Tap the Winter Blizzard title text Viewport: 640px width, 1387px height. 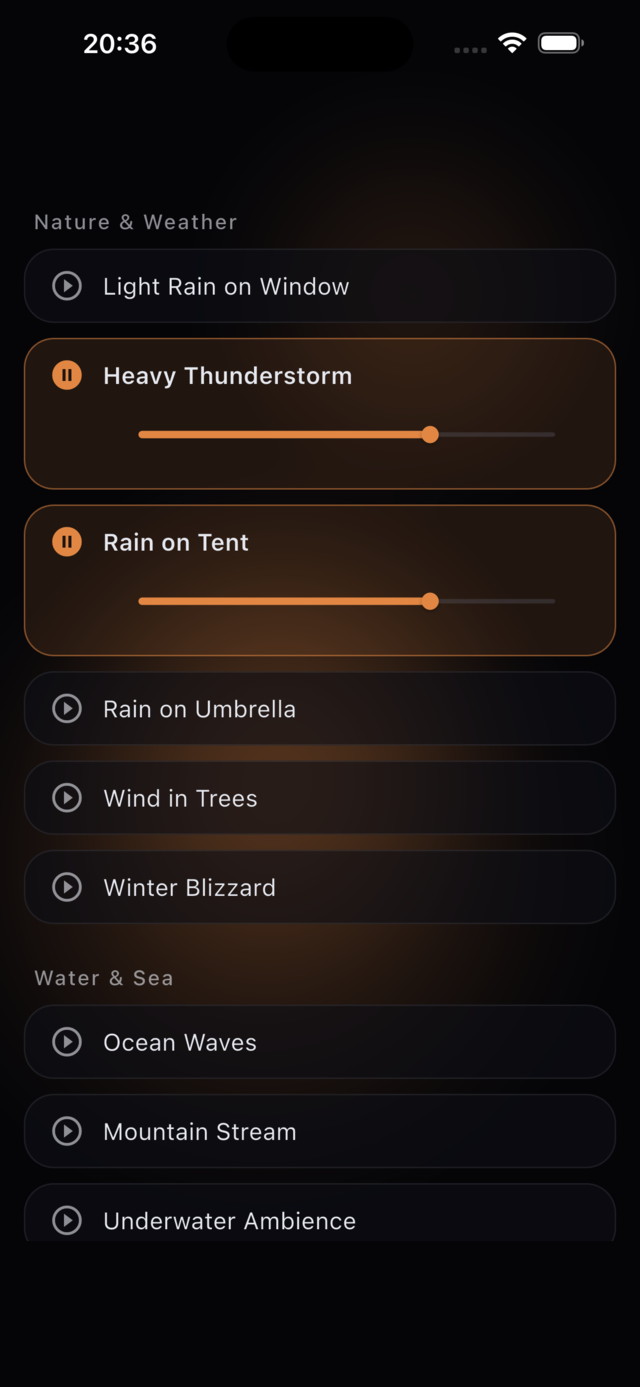189,887
